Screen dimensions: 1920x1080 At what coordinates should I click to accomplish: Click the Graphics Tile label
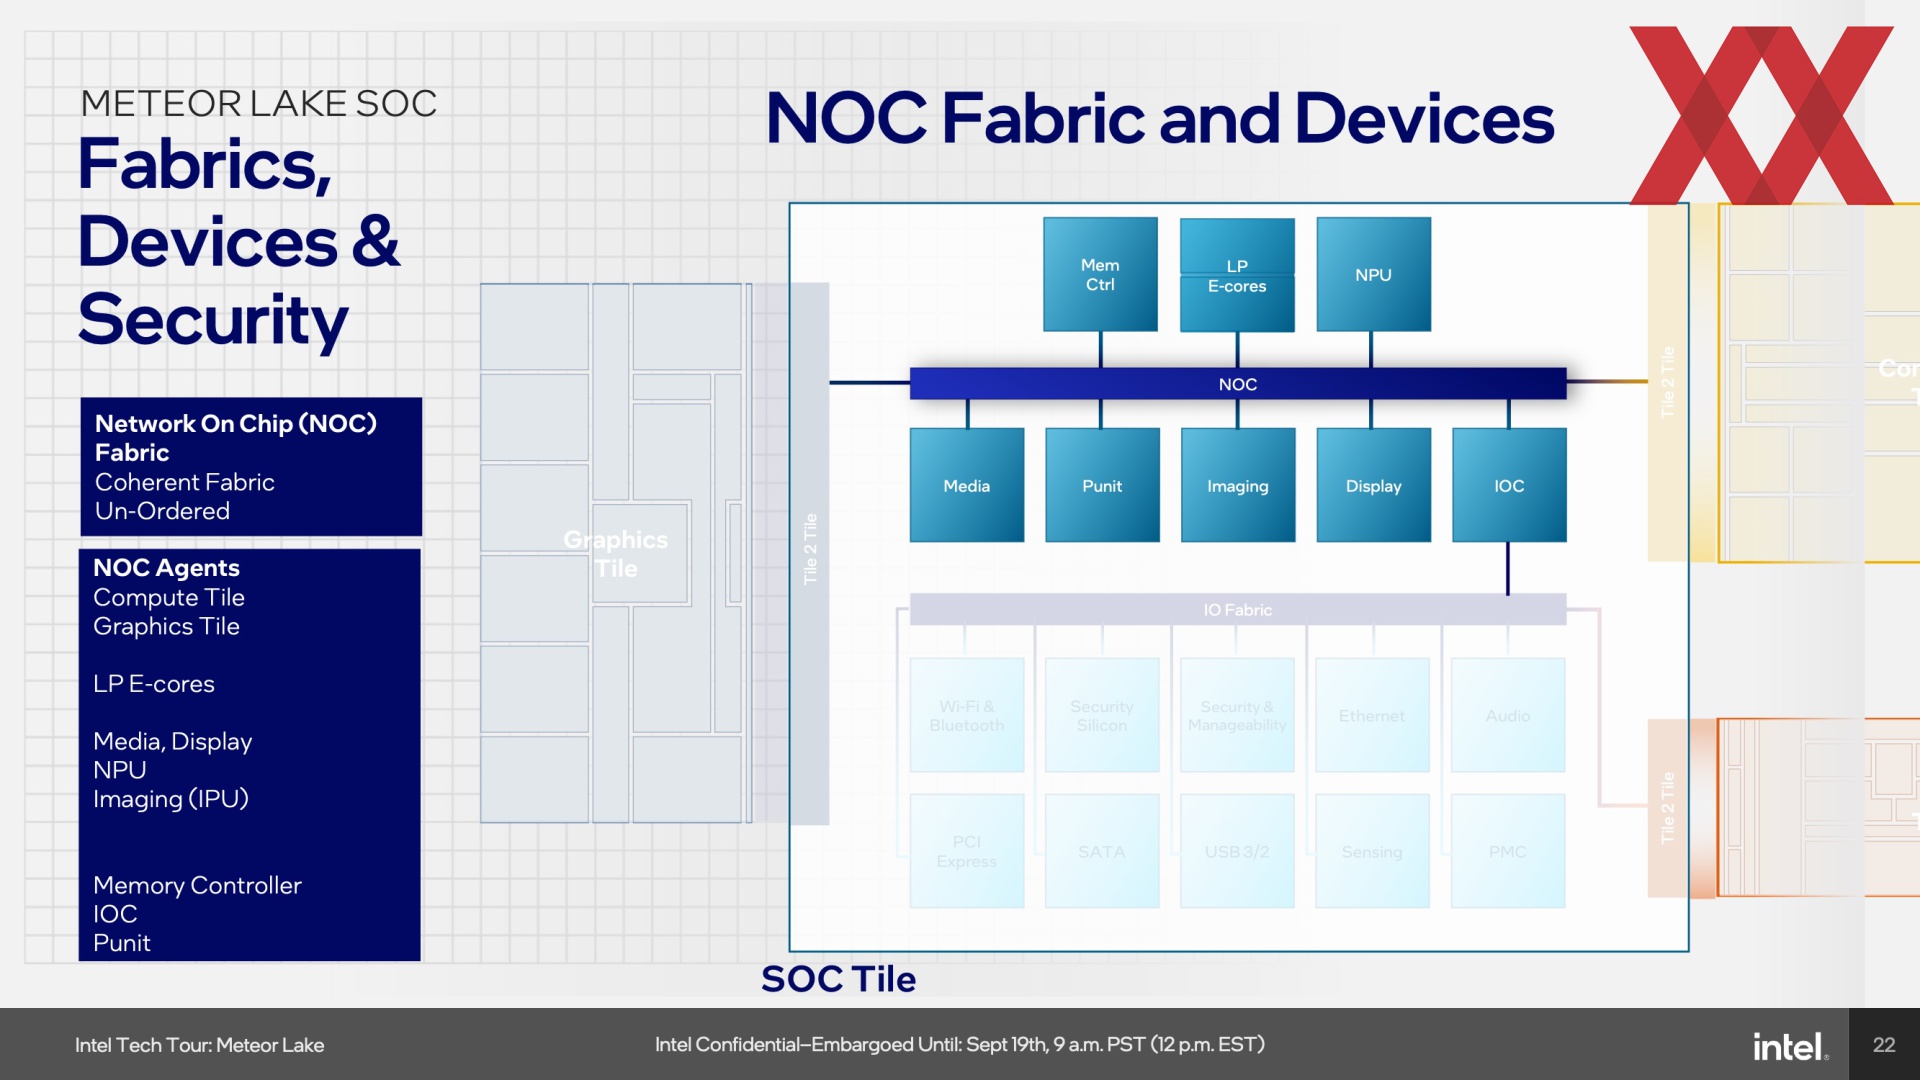click(616, 554)
